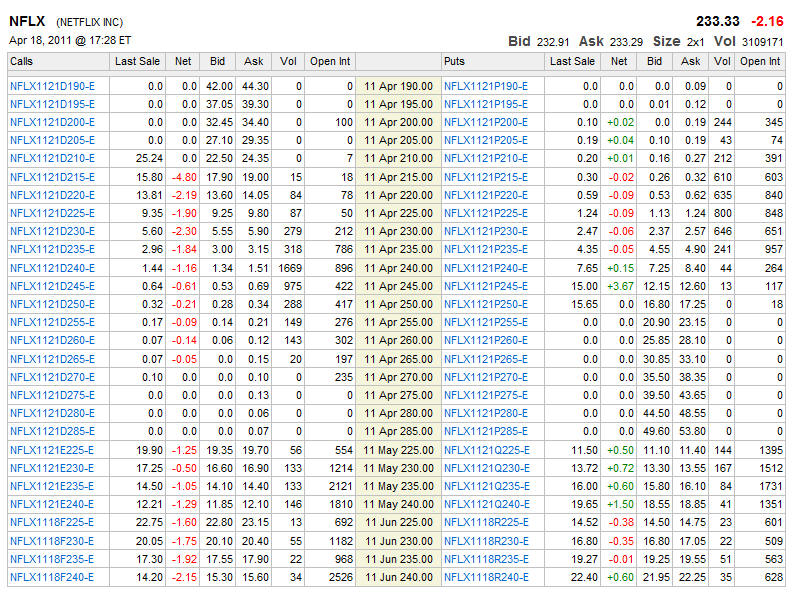Open call contract NFLX1121D265-E

click(52, 359)
